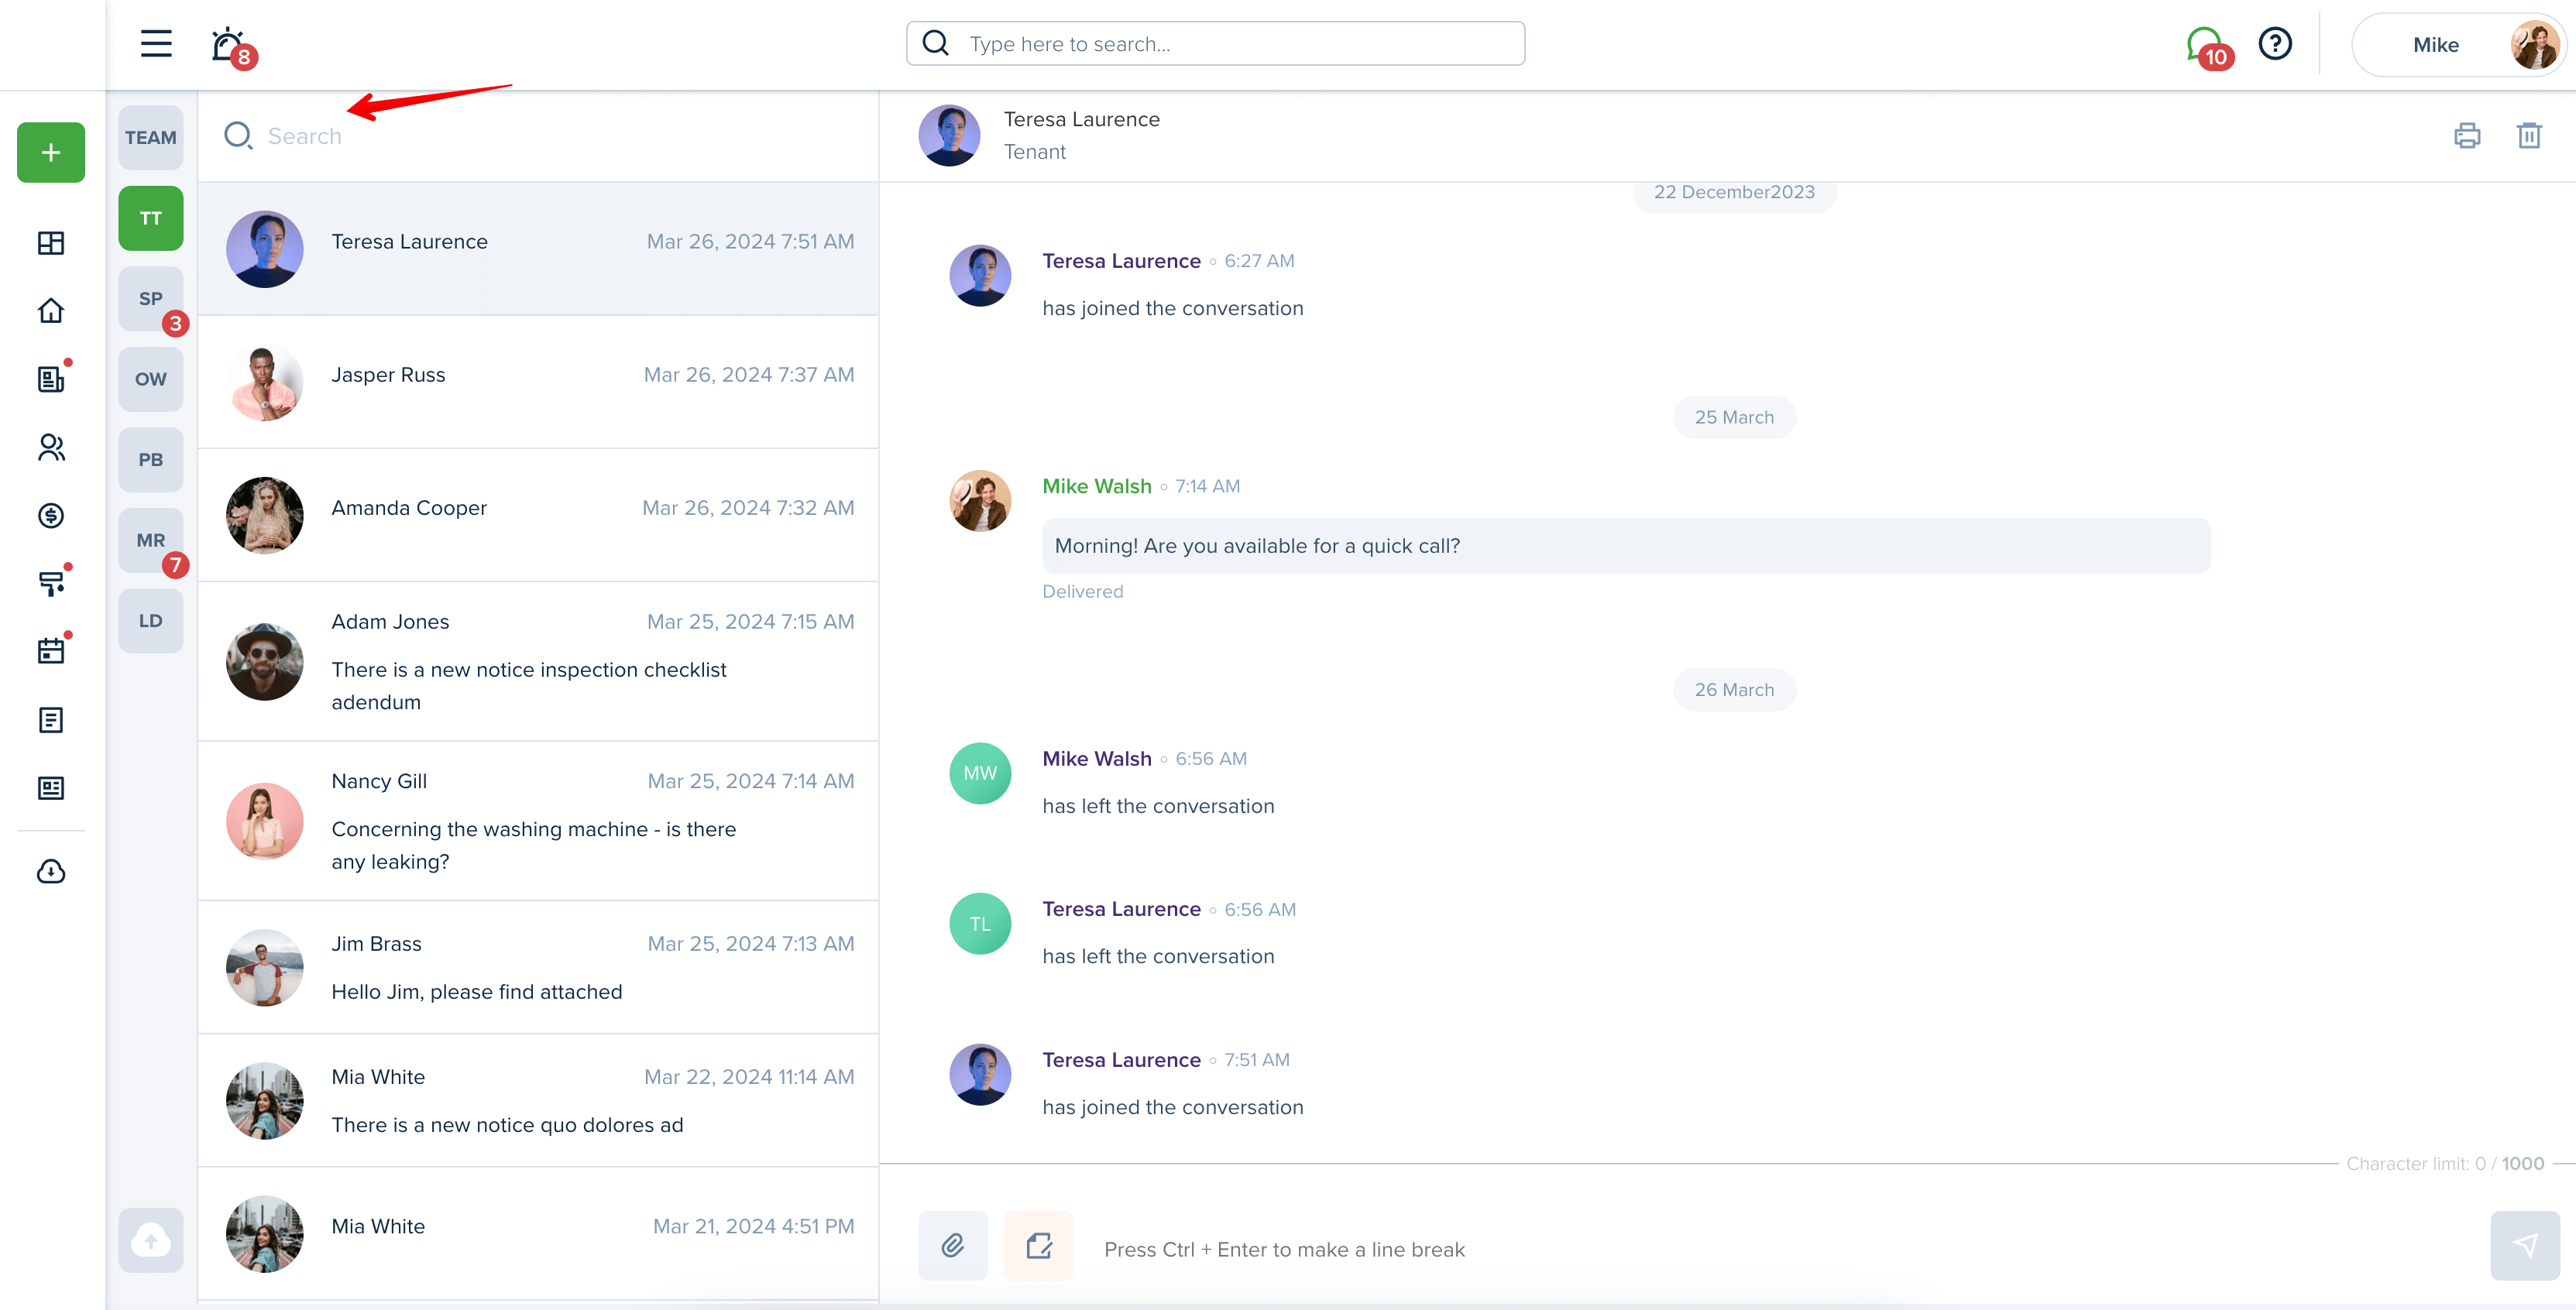Open the cloud download icon in sidebar
2576x1310 pixels.
coord(51,872)
